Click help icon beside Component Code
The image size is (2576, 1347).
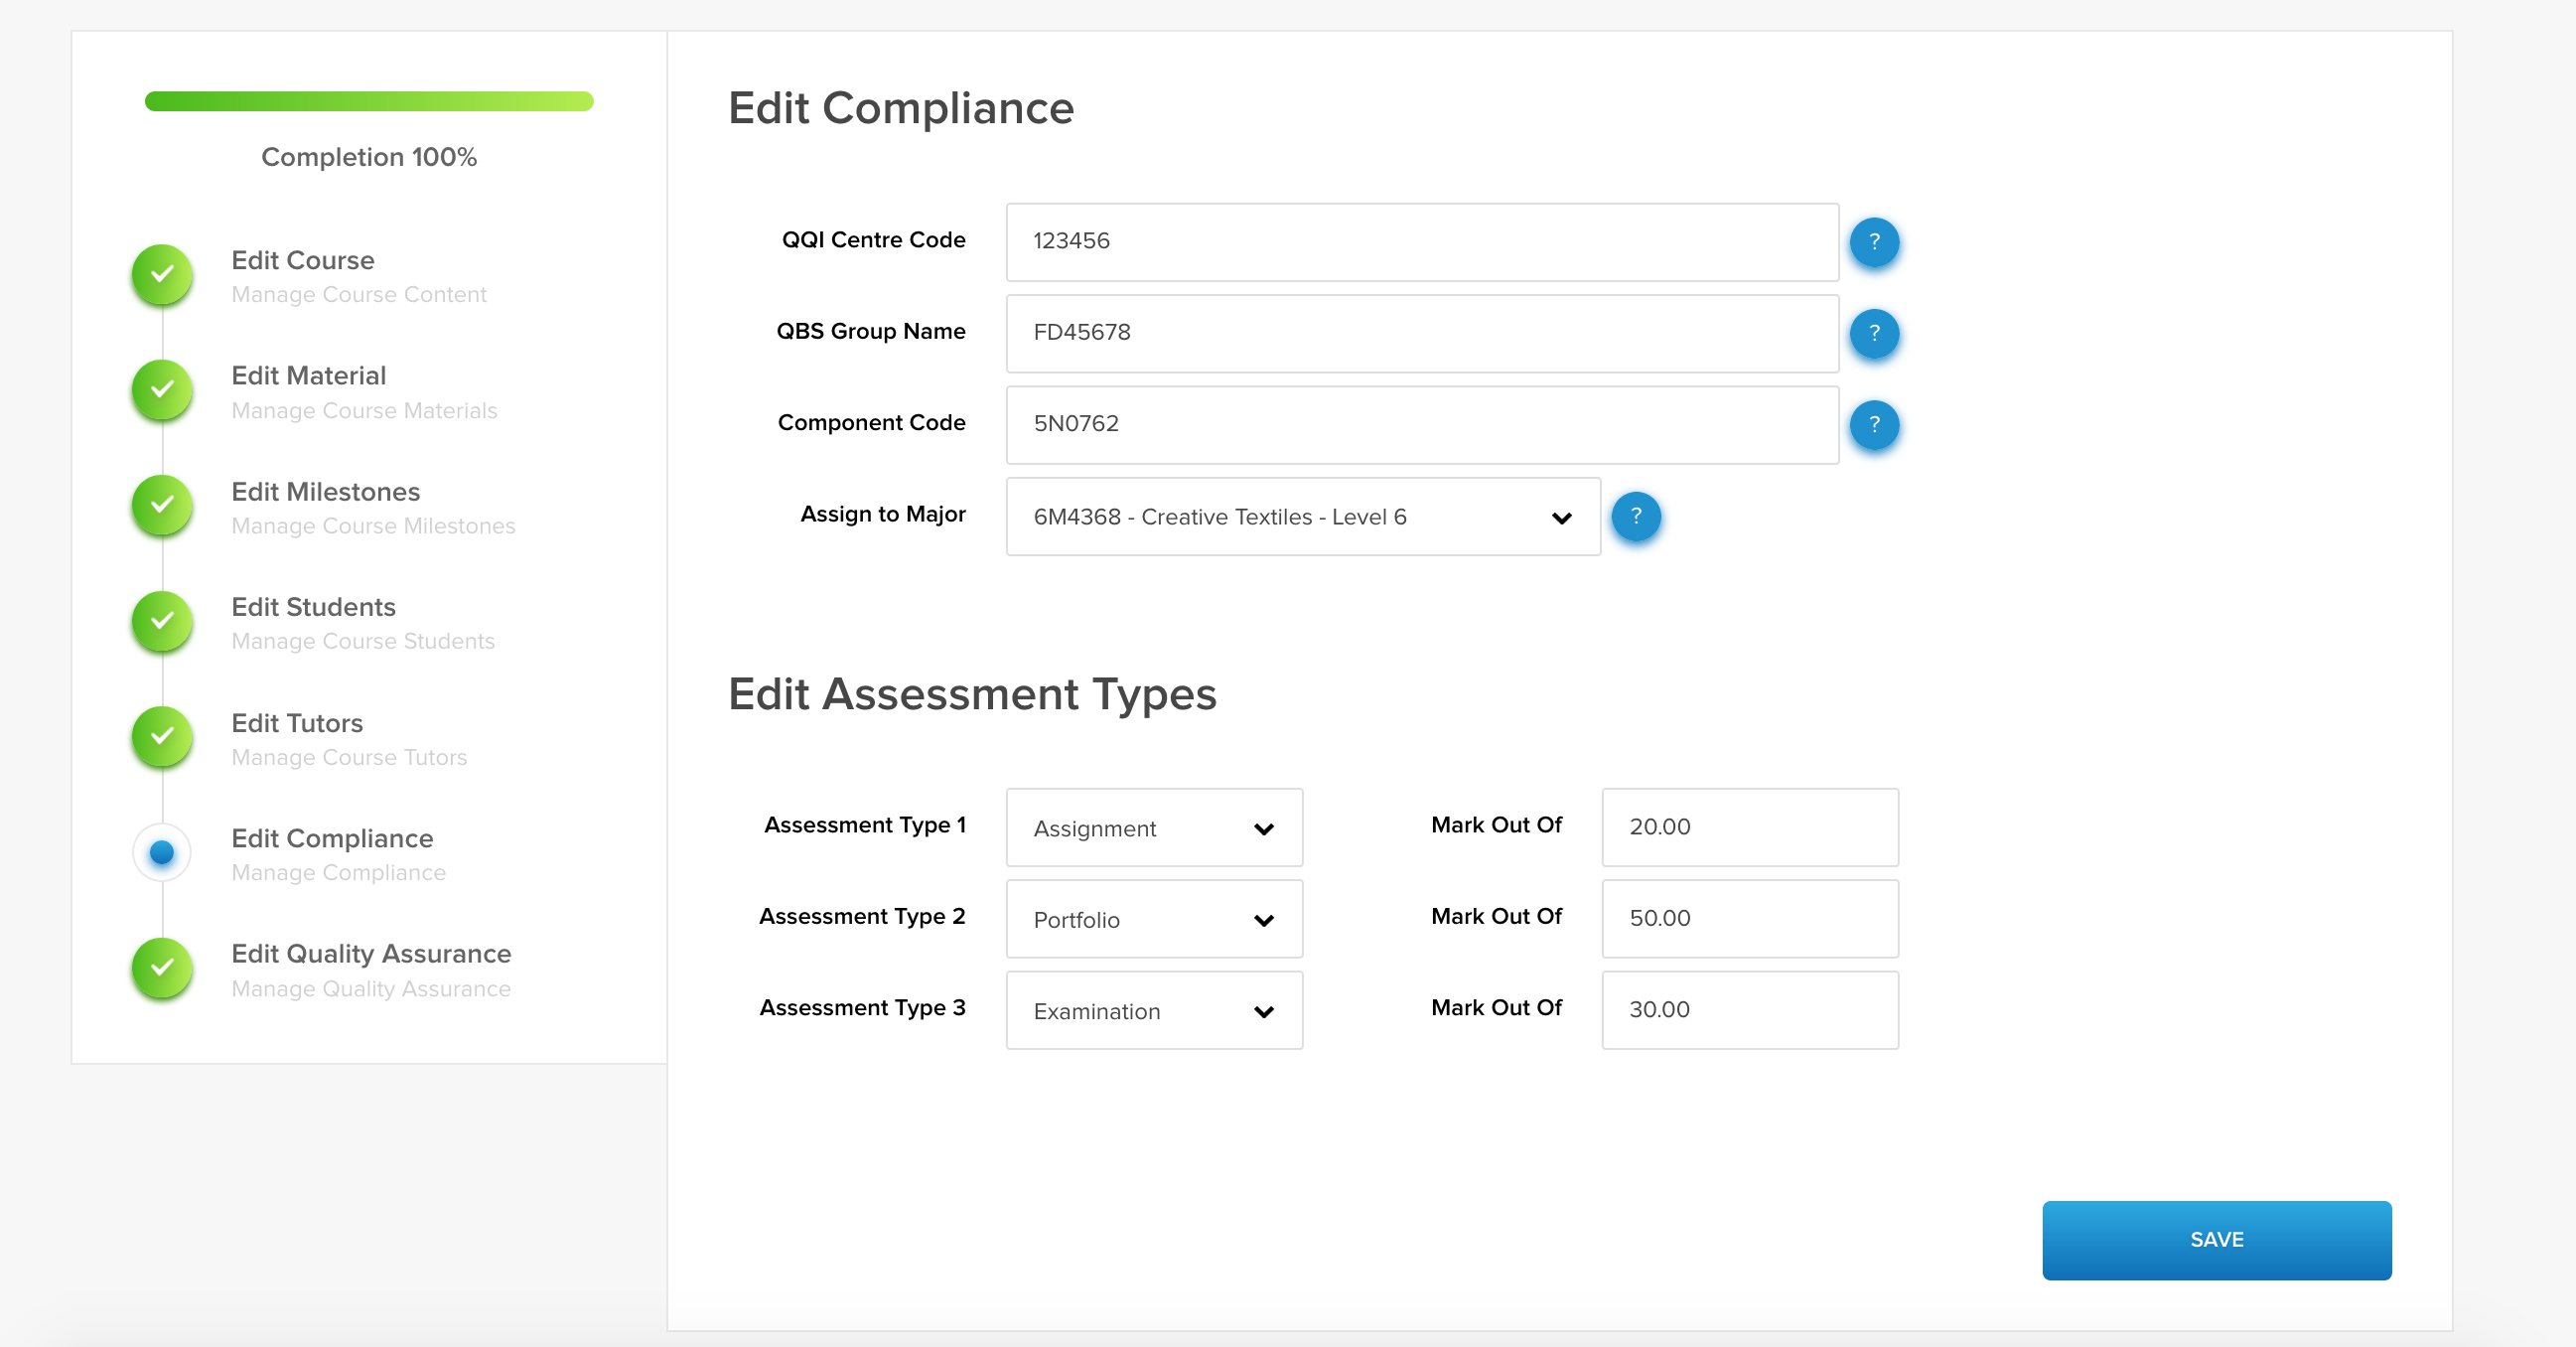(x=1873, y=425)
